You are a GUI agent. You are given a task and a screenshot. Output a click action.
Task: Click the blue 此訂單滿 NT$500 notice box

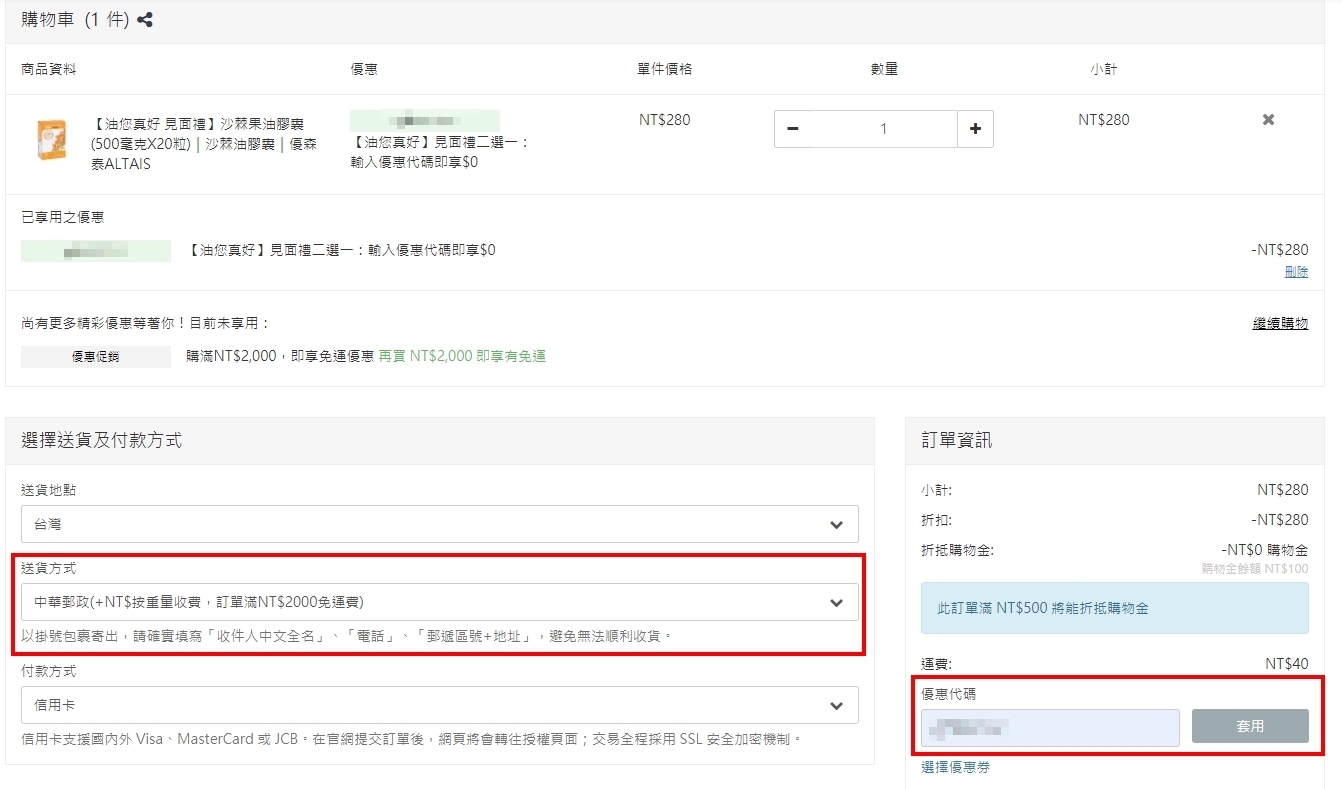1114,608
